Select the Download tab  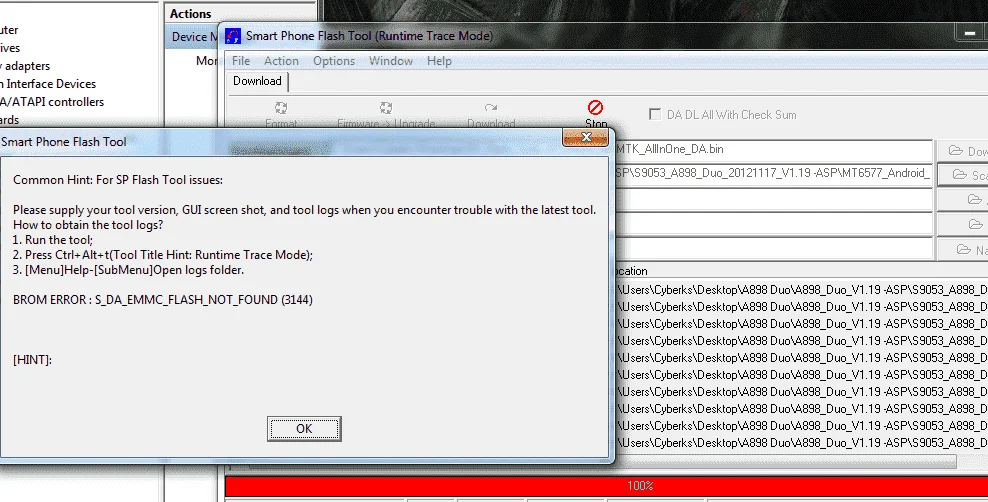pyautogui.click(x=257, y=81)
